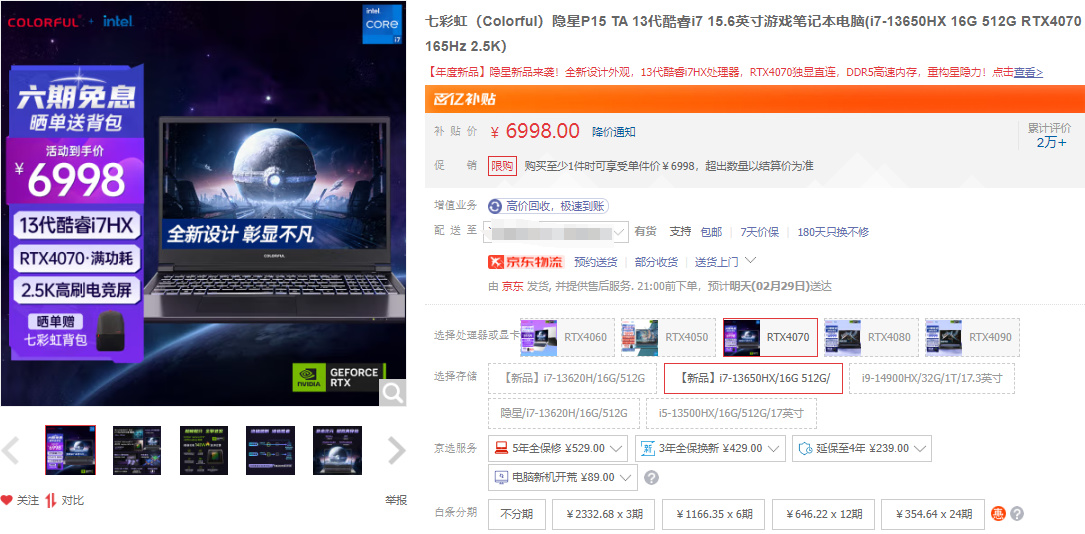Click the compare arrows icon
The height and width of the screenshot is (534, 1085).
point(51,500)
